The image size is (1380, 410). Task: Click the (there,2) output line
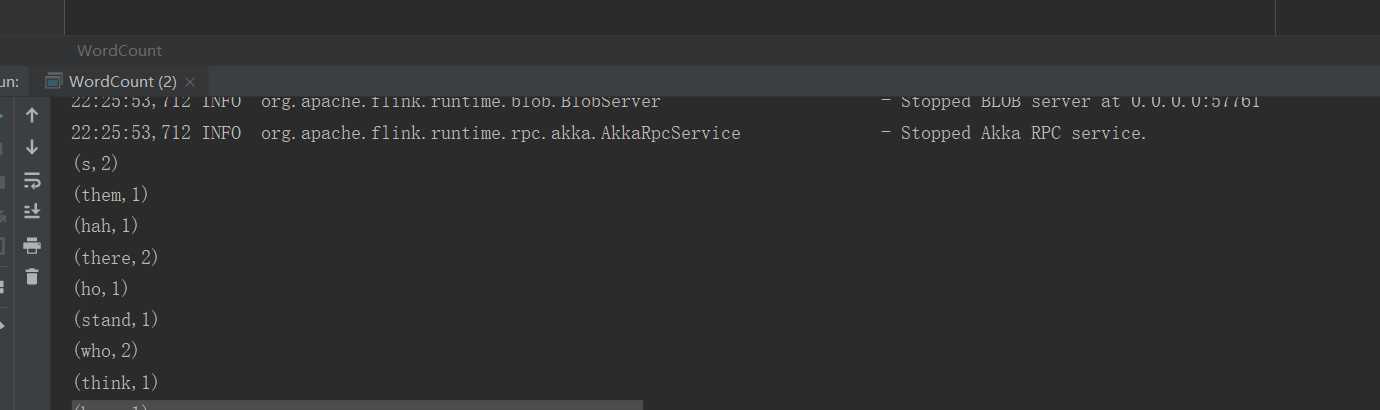tap(115, 258)
